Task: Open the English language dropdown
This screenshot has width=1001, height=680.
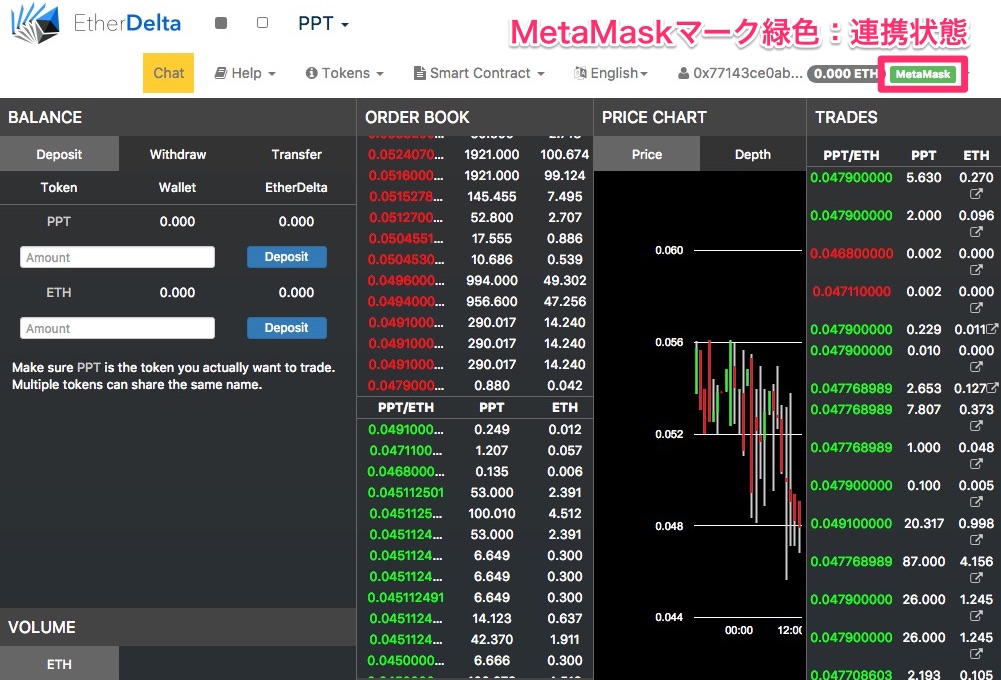Action: [x=611, y=73]
